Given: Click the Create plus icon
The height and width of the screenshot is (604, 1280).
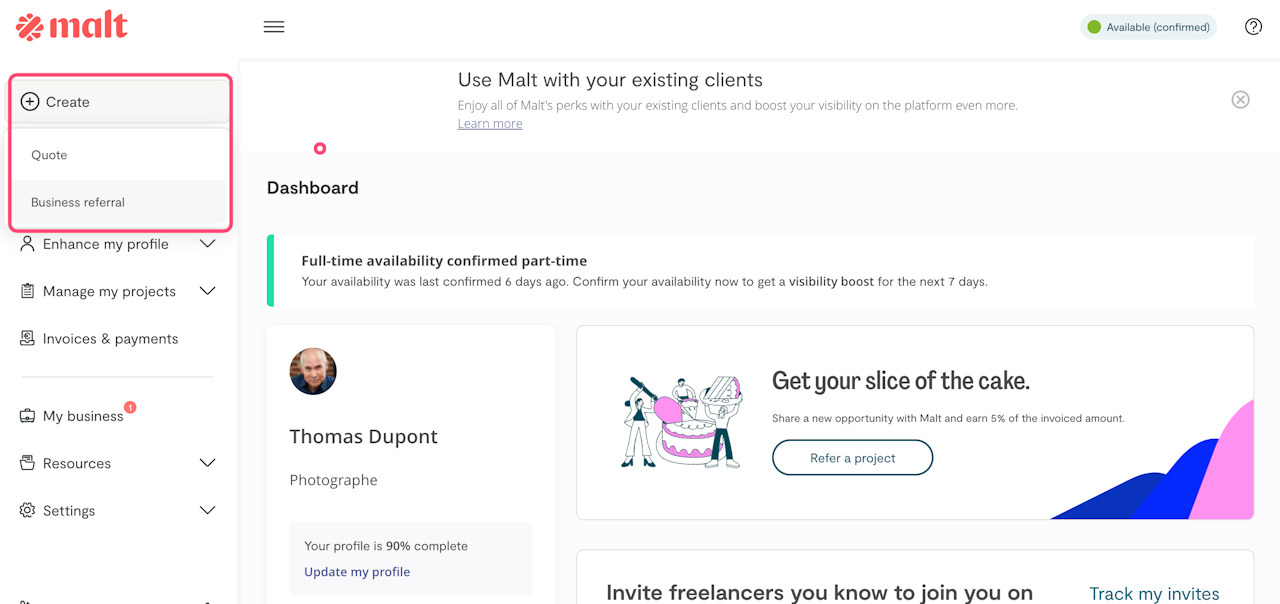Looking at the screenshot, I should click(30, 102).
